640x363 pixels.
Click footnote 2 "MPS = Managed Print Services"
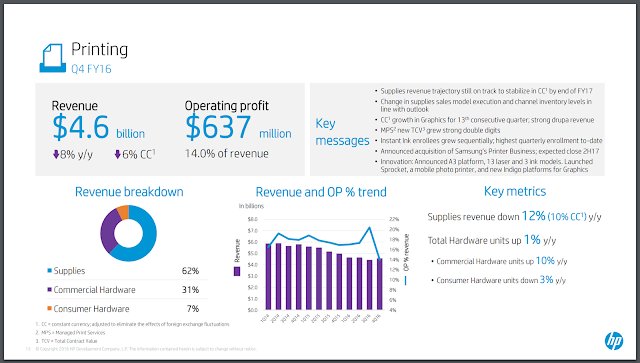click(x=70, y=332)
